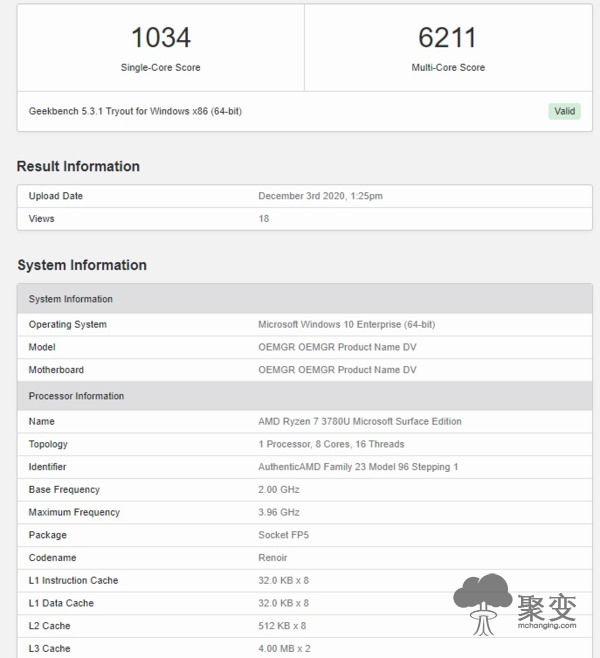
Task: Select the 6211 multi-core score number
Action: pyautogui.click(x=448, y=37)
